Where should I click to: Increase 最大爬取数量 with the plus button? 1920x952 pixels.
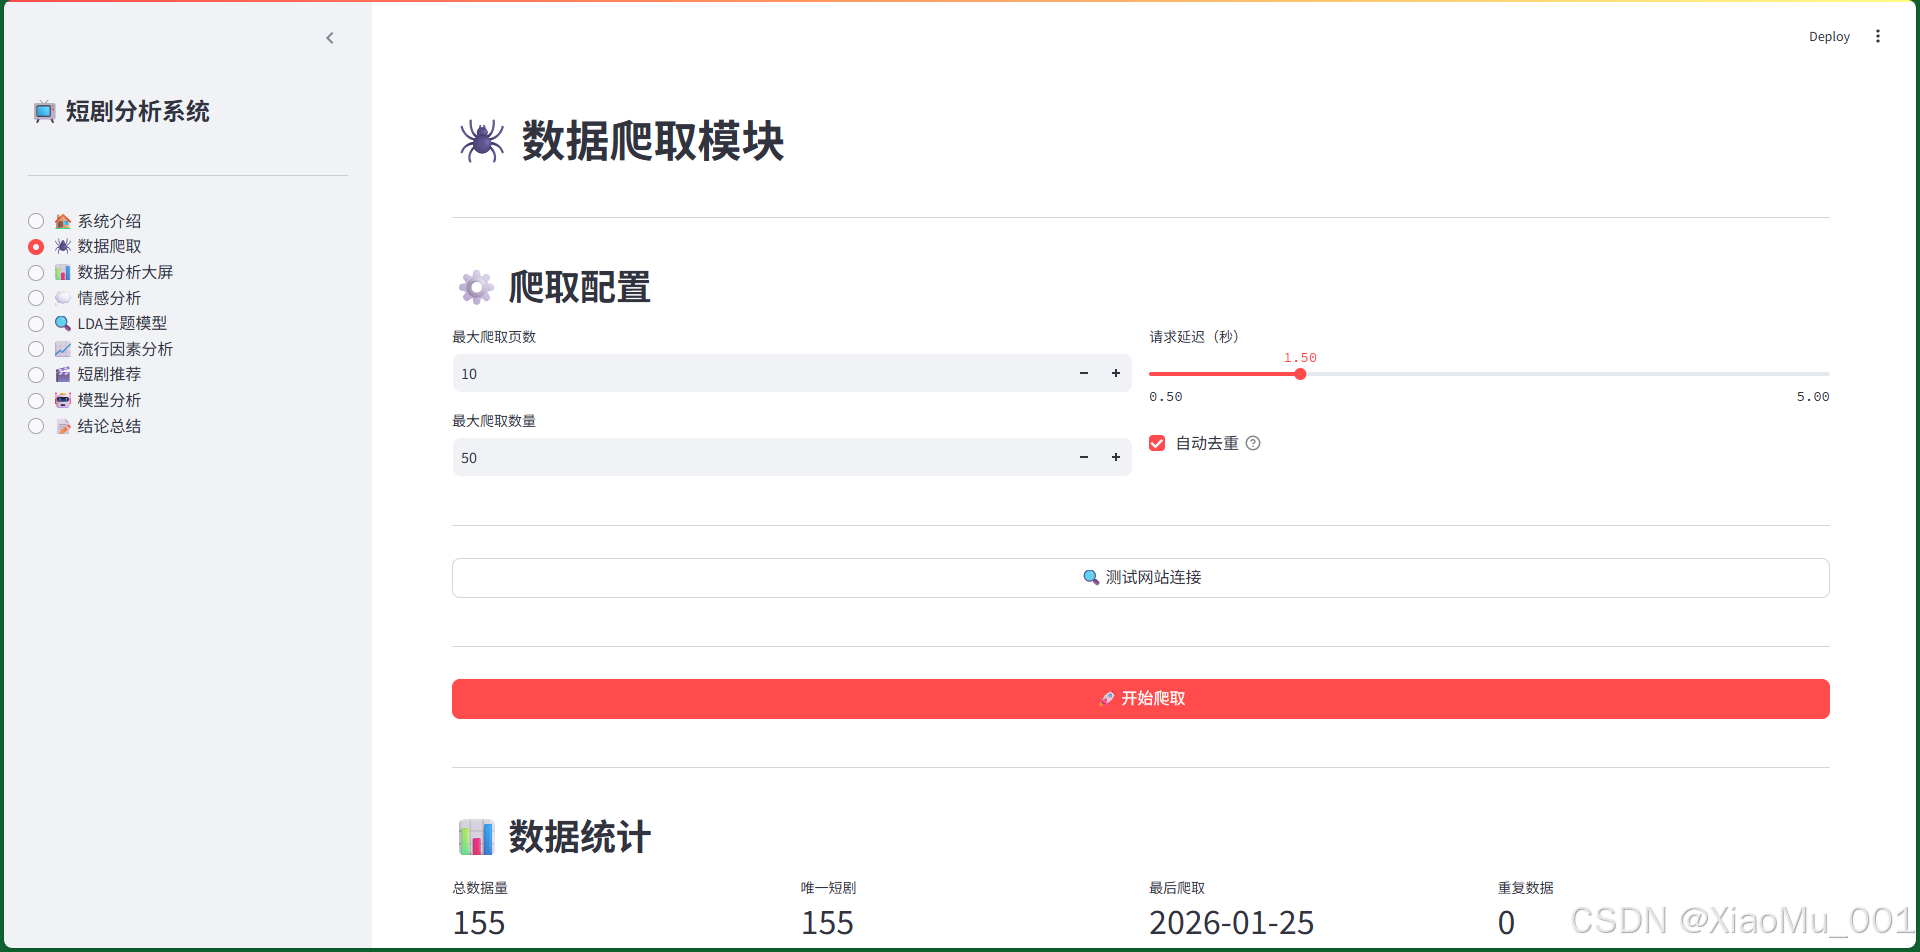[1116, 457]
